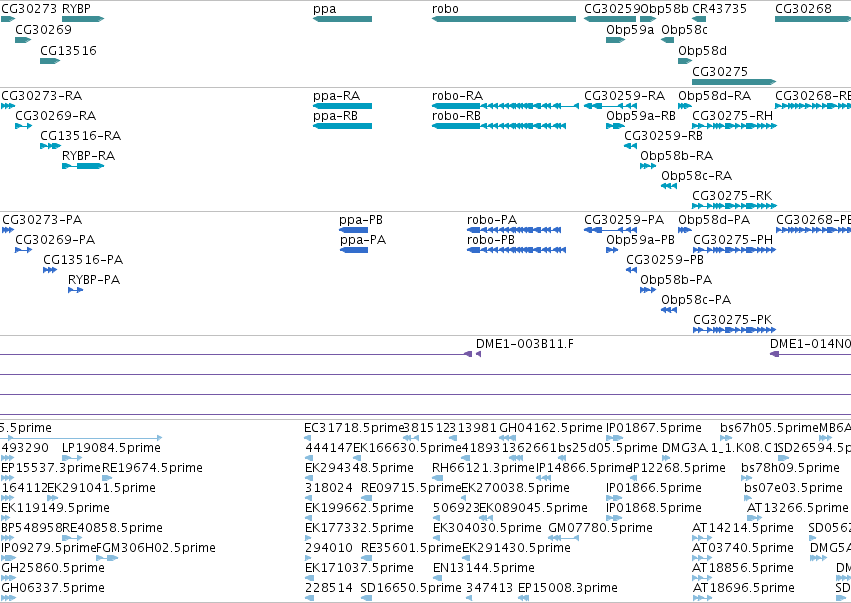Select transcript robo-RB

point(499,126)
